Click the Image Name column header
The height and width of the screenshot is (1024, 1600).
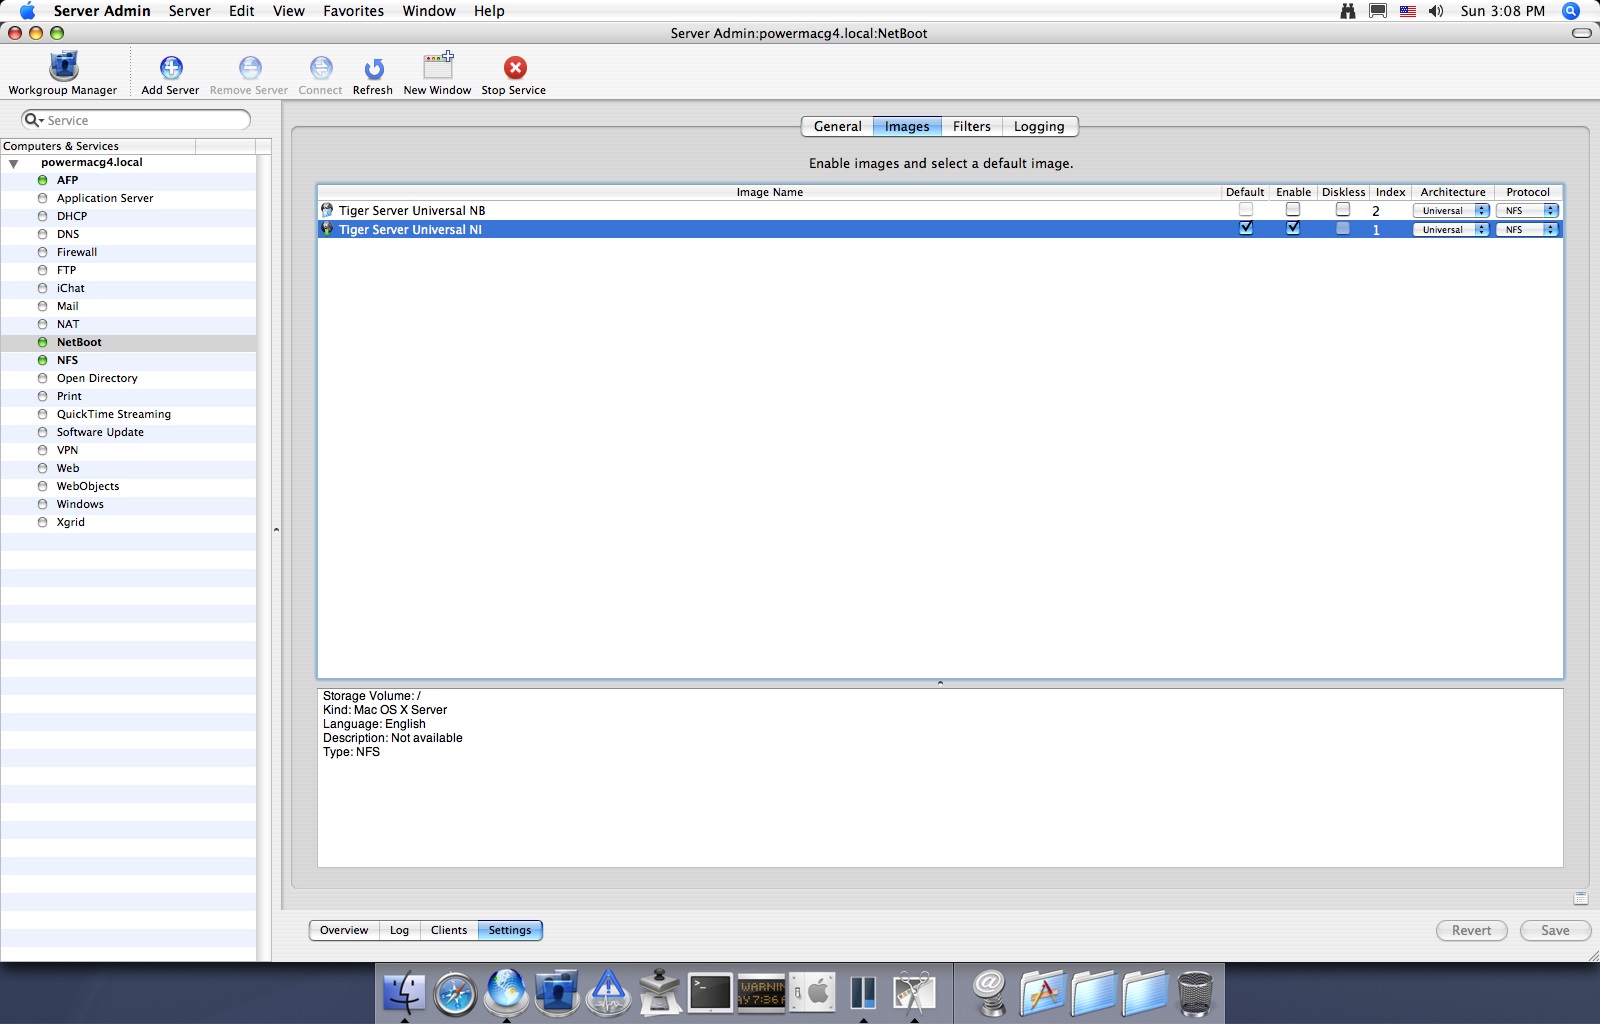769,192
